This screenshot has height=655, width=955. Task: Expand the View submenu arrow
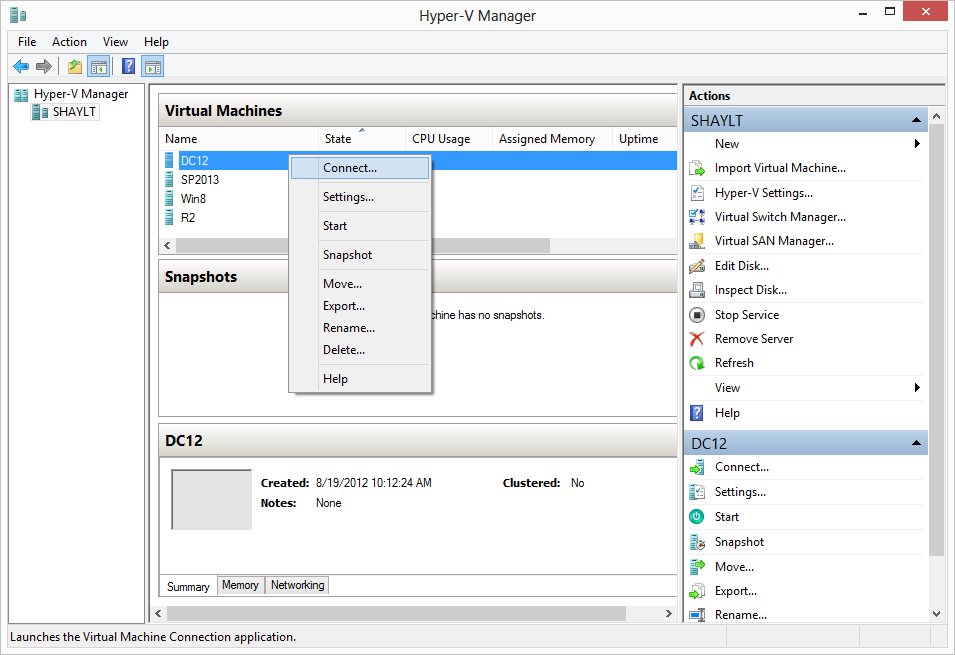tap(917, 388)
